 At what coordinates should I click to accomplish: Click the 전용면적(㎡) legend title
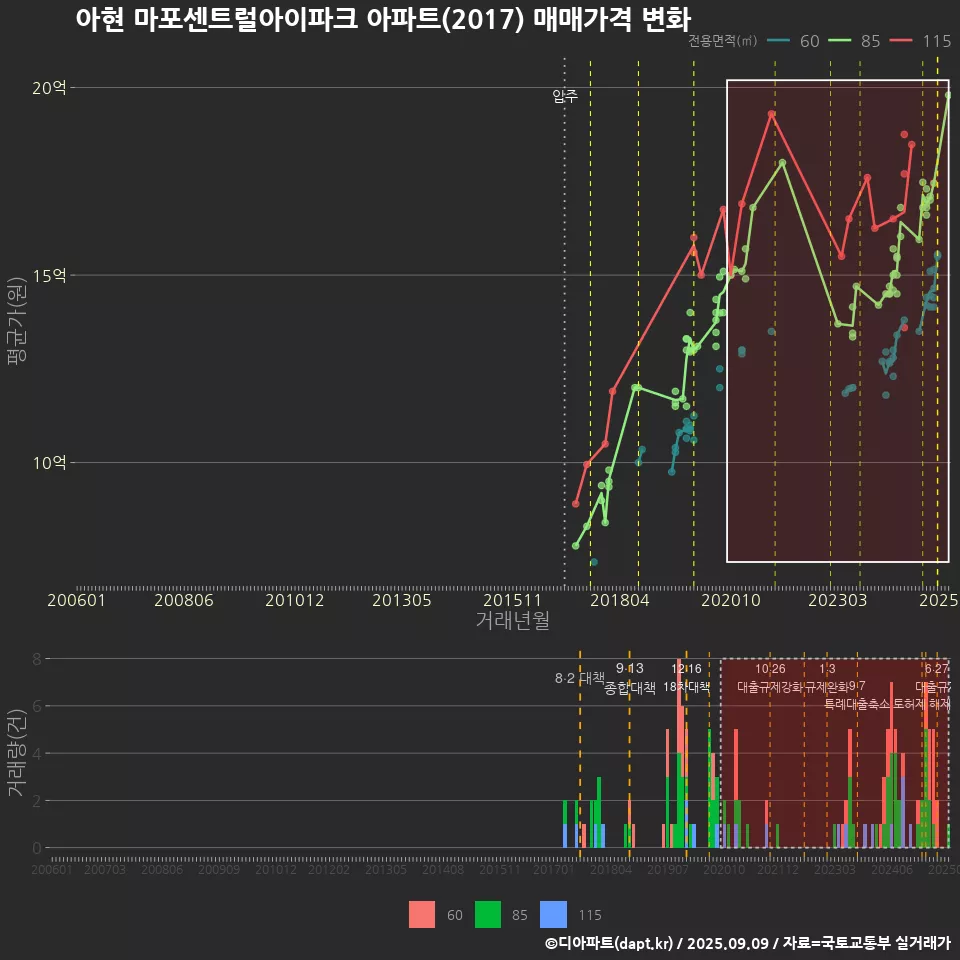click(x=722, y=41)
